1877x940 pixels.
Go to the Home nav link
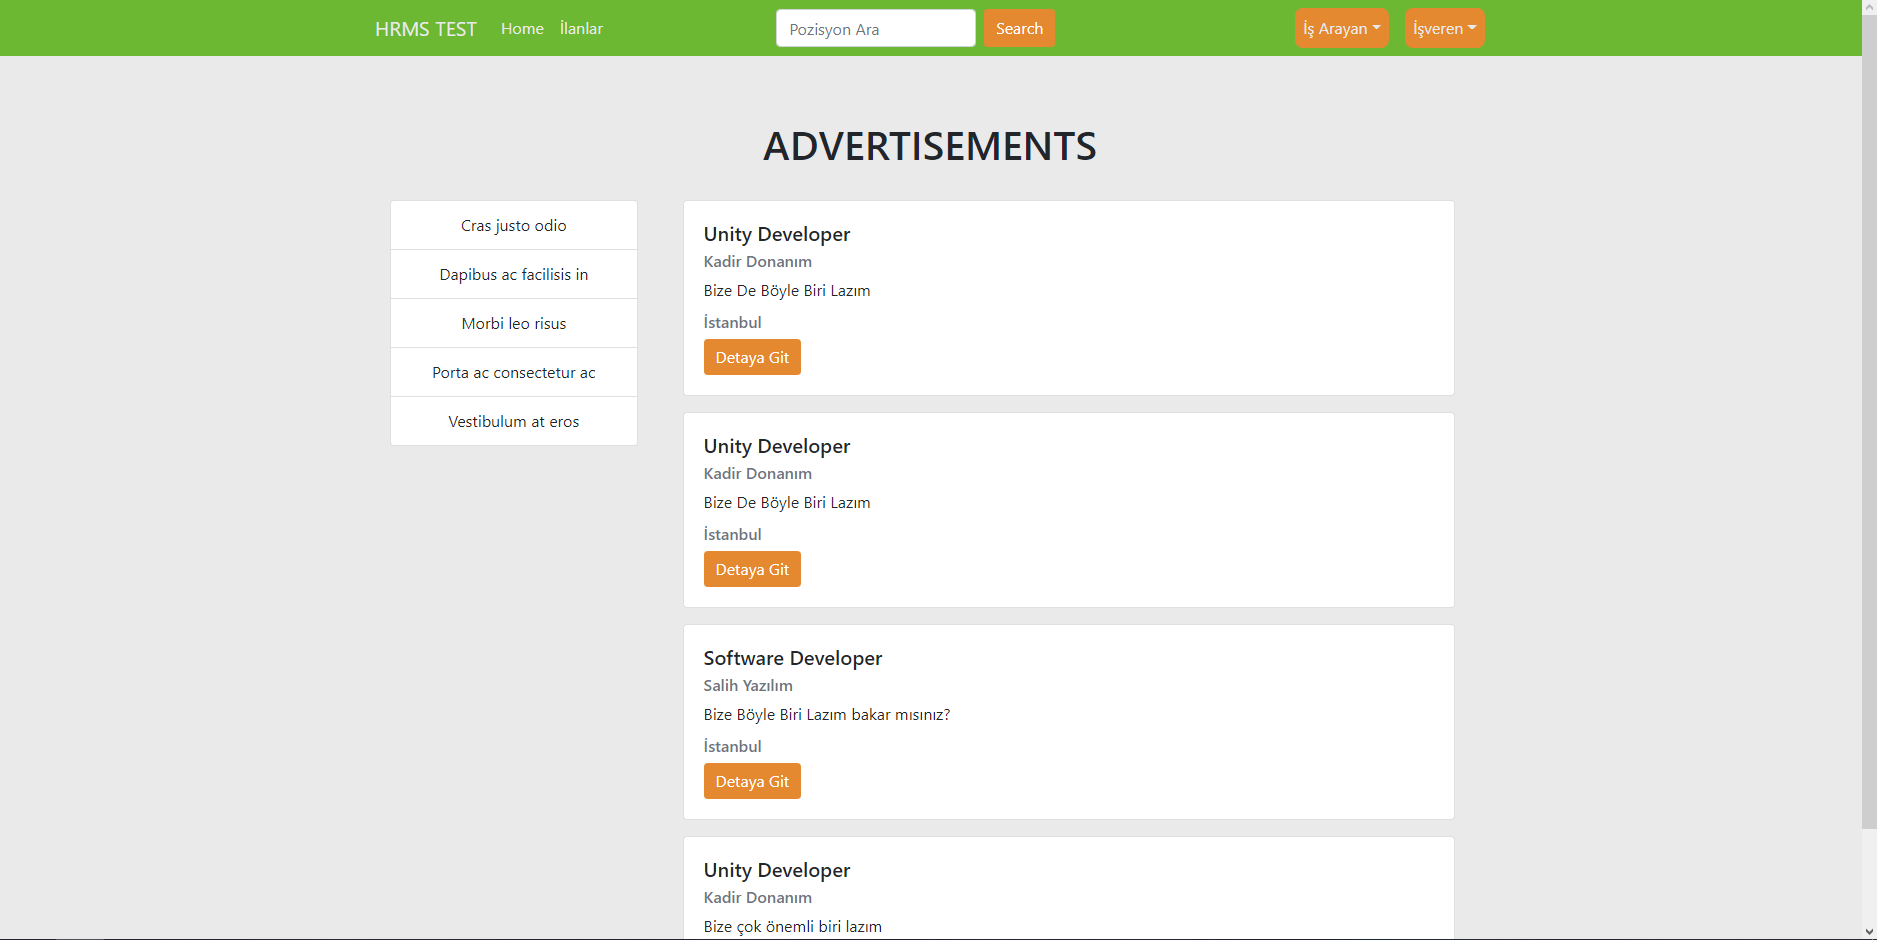522,29
